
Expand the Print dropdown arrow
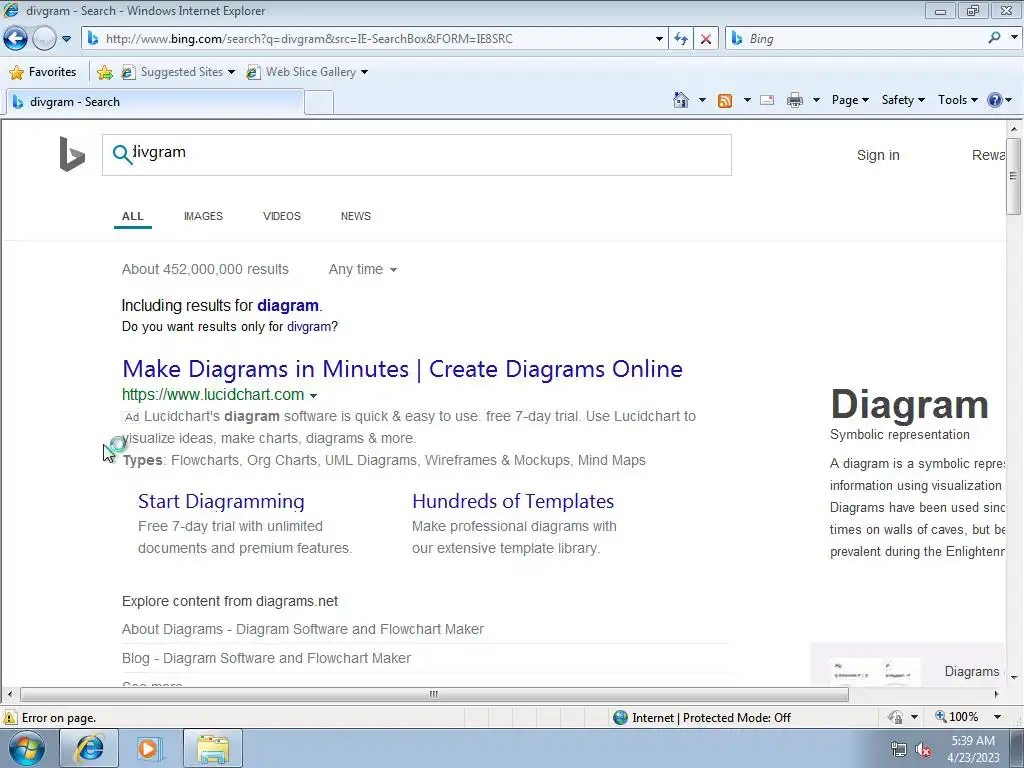click(x=816, y=100)
